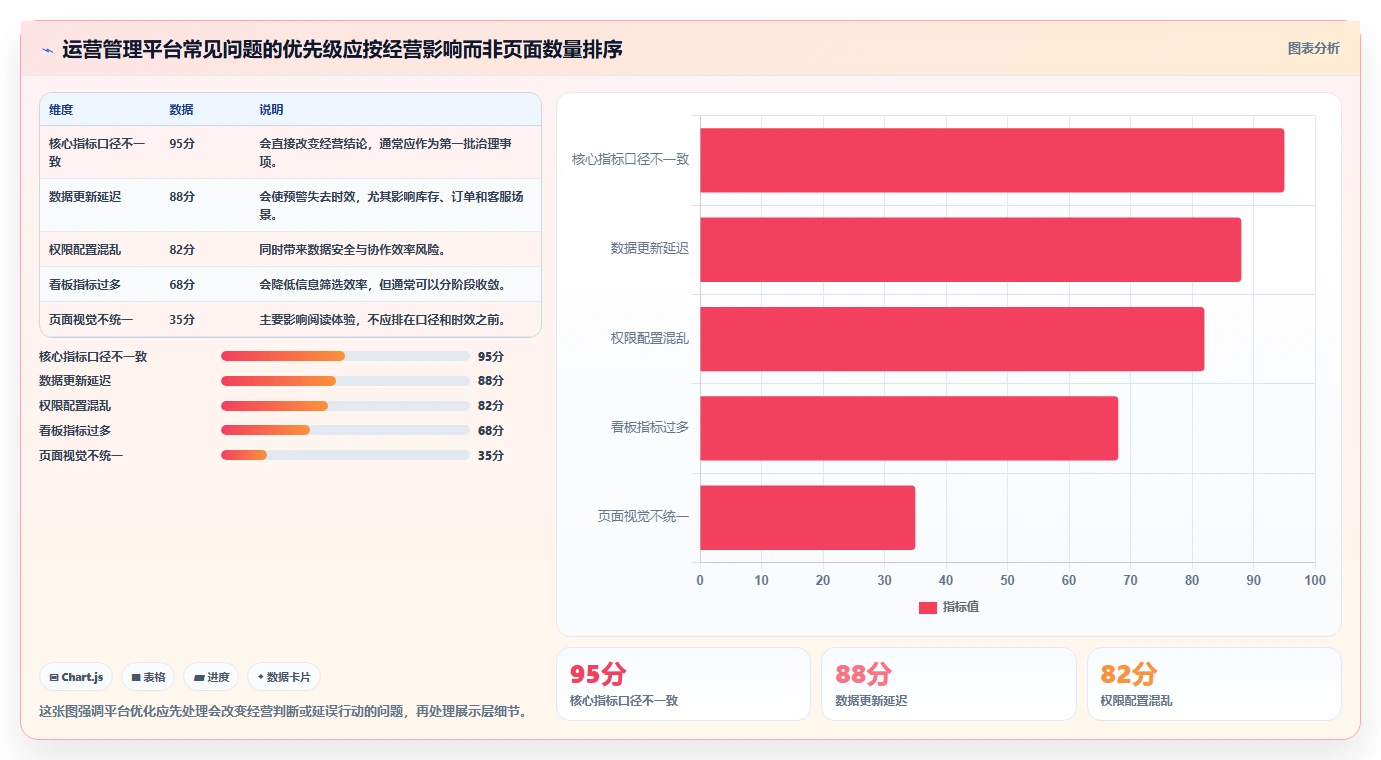1381x760 pixels.
Task: Click the 指标值 legend text
Action: click(x=961, y=607)
